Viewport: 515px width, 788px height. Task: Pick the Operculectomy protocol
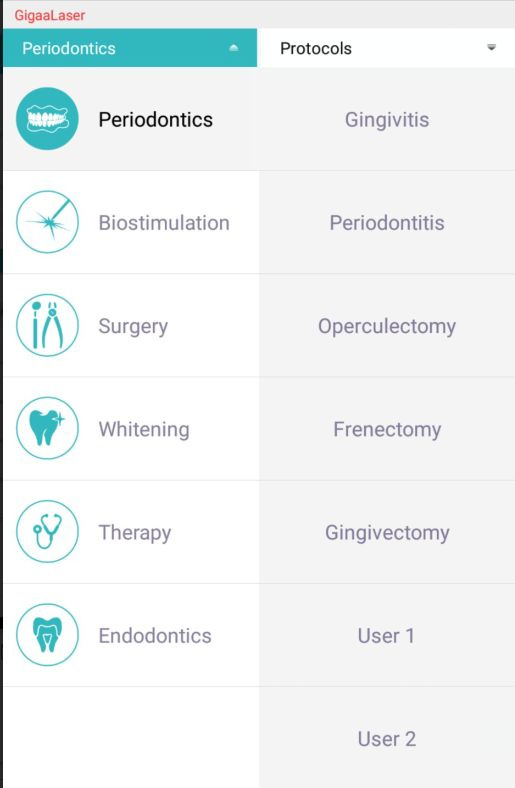click(x=387, y=326)
